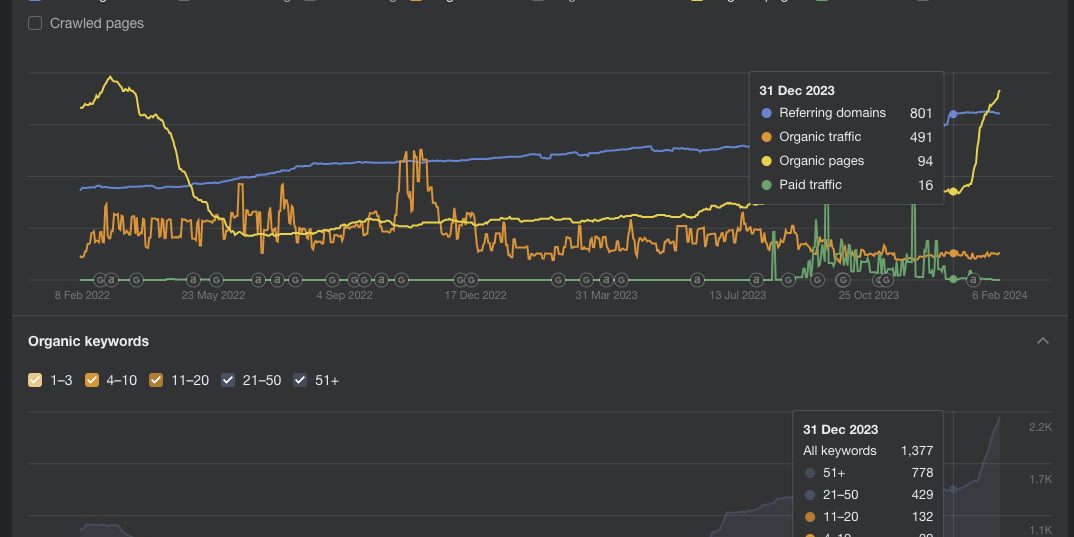Collapse the Organic keywords section with the chevron
Image resolution: width=1074 pixels, height=537 pixels.
click(x=1043, y=341)
